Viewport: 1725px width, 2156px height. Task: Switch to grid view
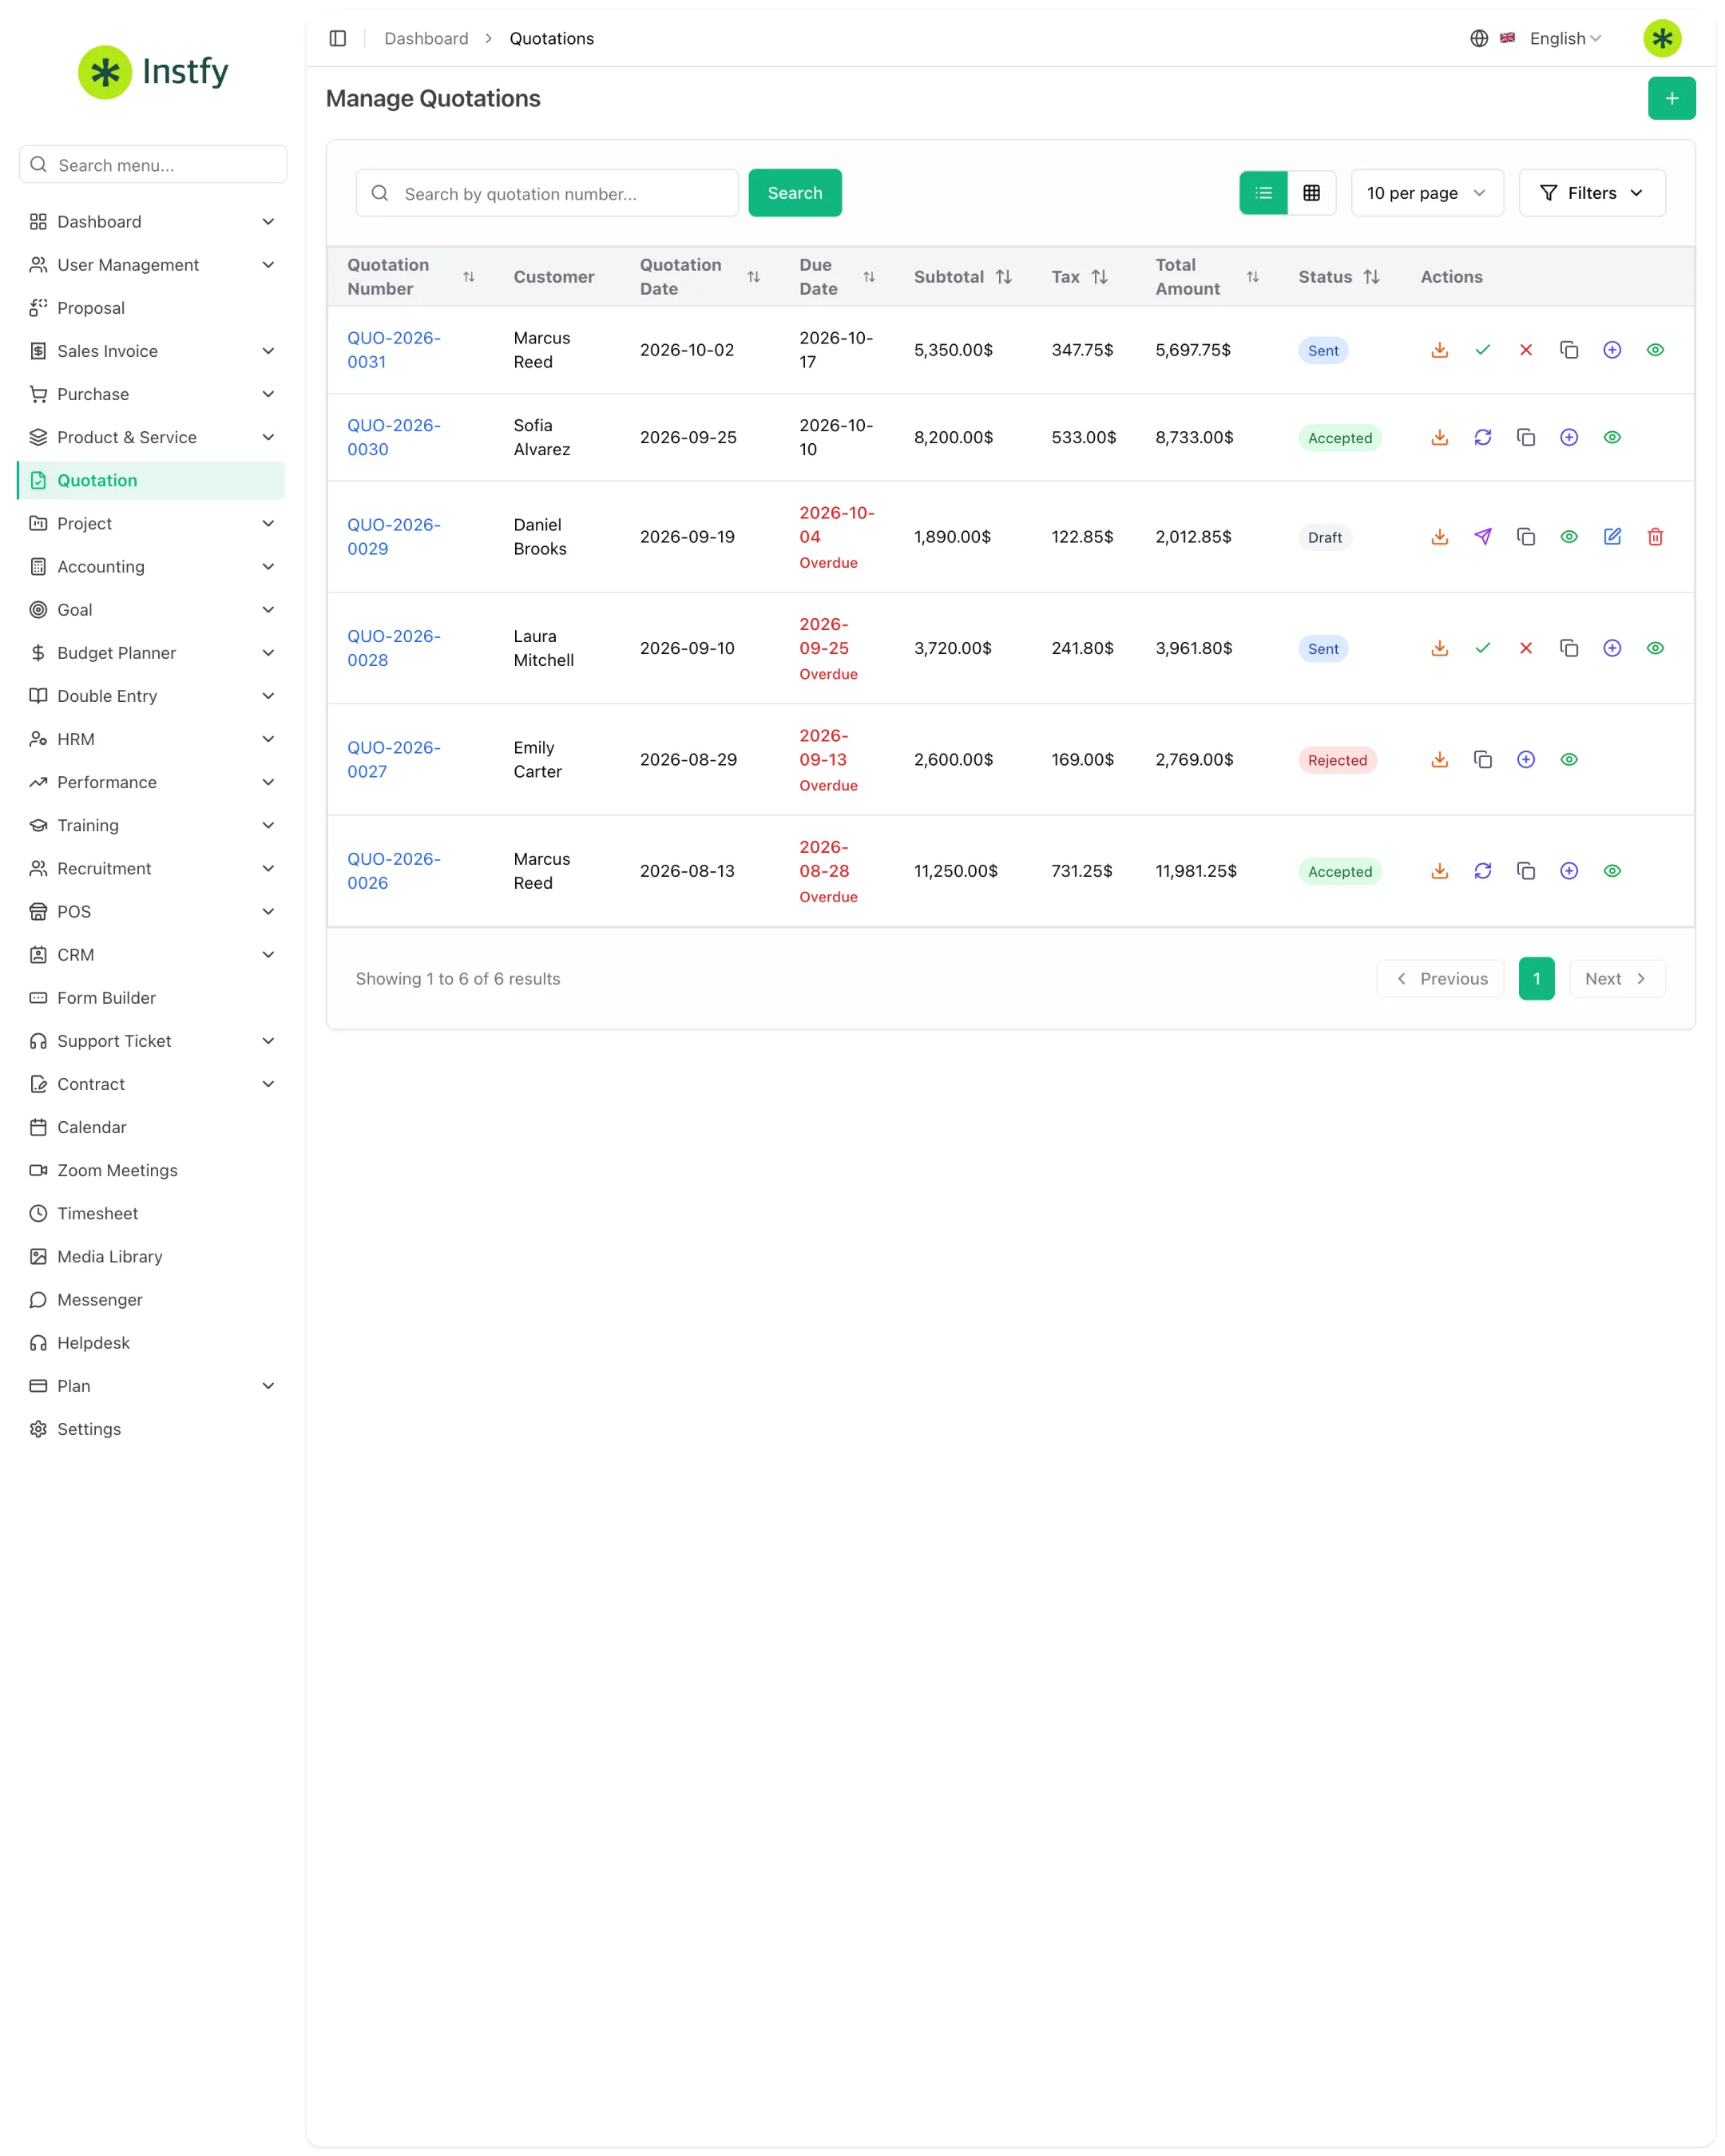point(1311,193)
